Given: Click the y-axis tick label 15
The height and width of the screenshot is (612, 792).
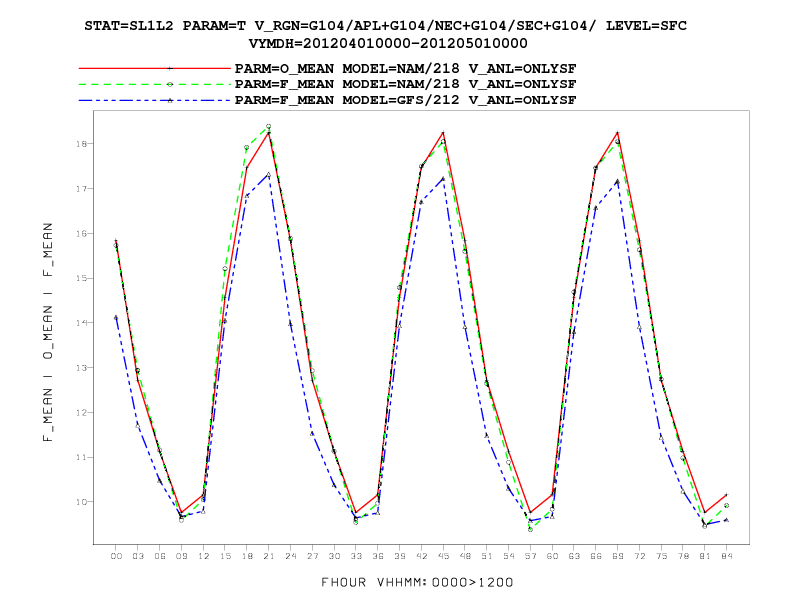Looking at the screenshot, I should tap(81, 278).
